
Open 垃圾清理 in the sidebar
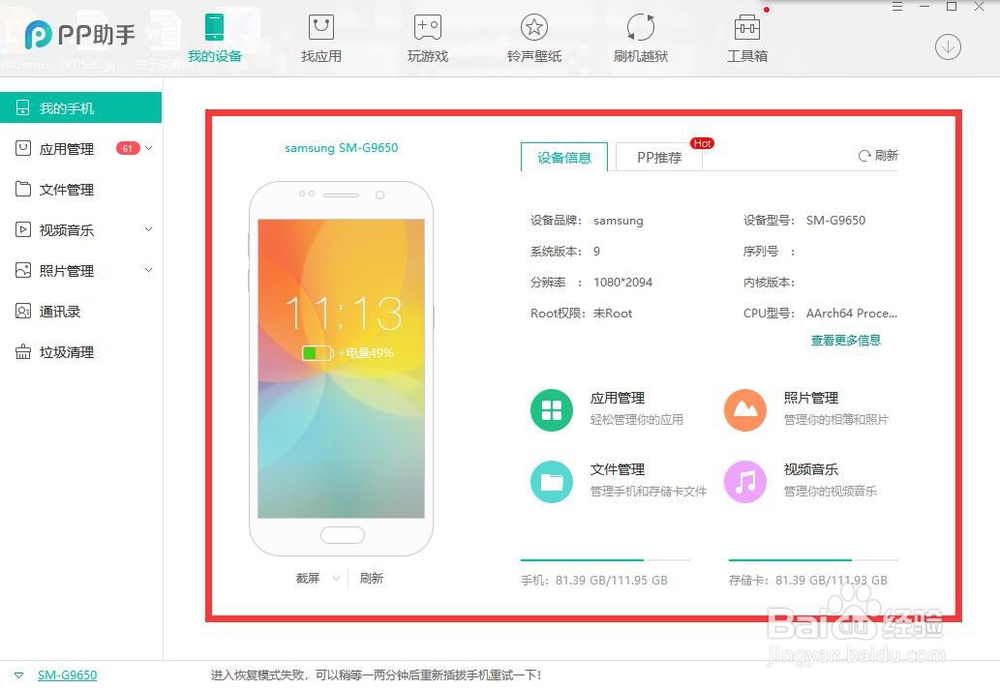66,352
